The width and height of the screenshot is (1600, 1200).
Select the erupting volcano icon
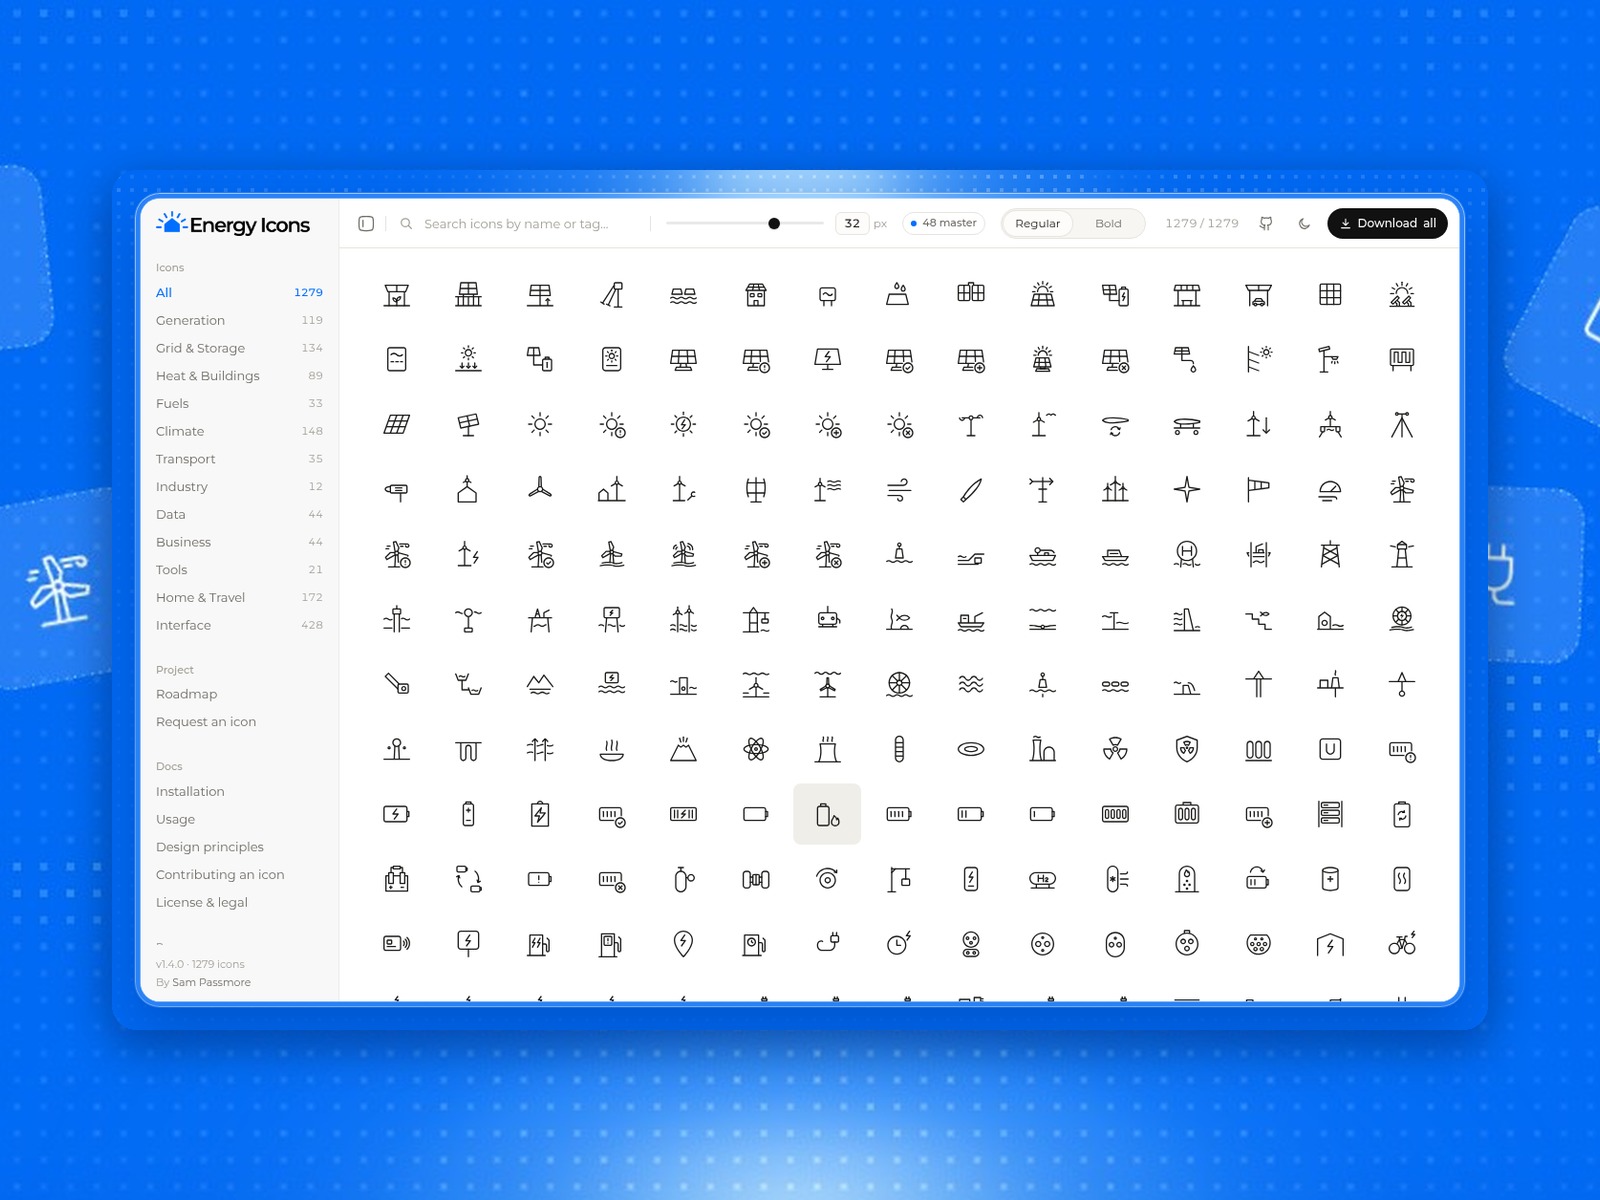(x=684, y=749)
